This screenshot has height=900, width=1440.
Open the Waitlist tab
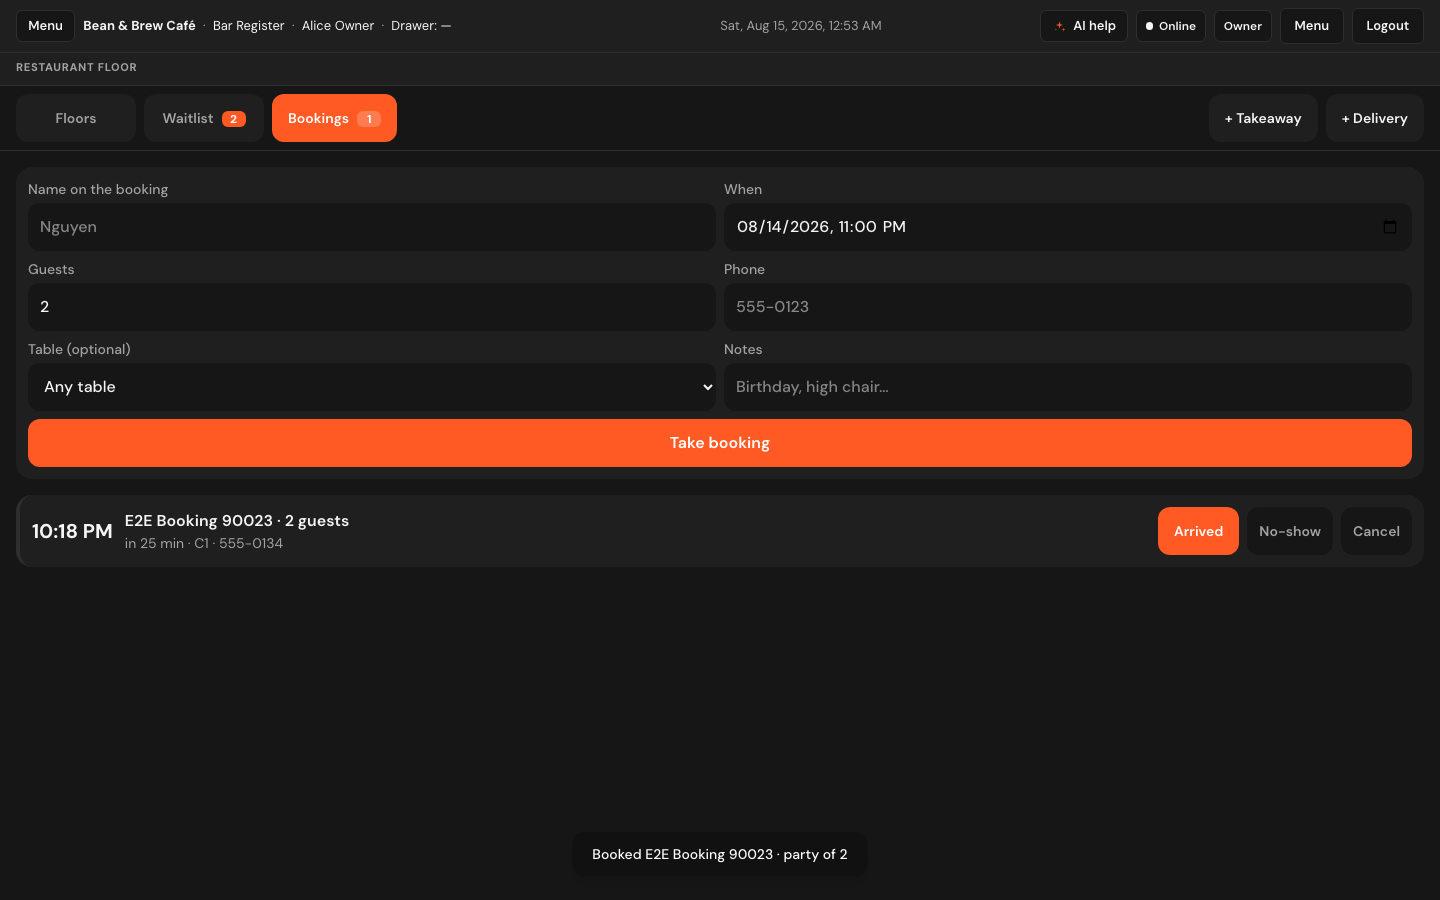click(204, 118)
